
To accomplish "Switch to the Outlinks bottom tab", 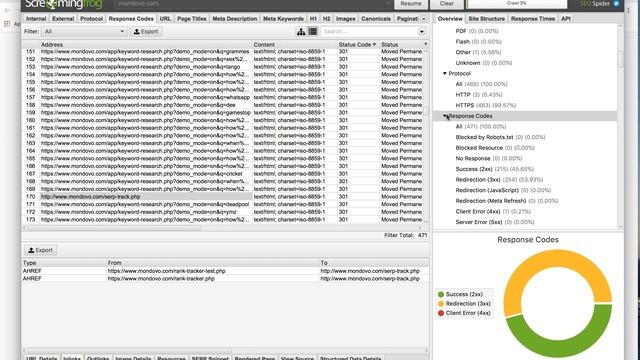I will pos(98,358).
